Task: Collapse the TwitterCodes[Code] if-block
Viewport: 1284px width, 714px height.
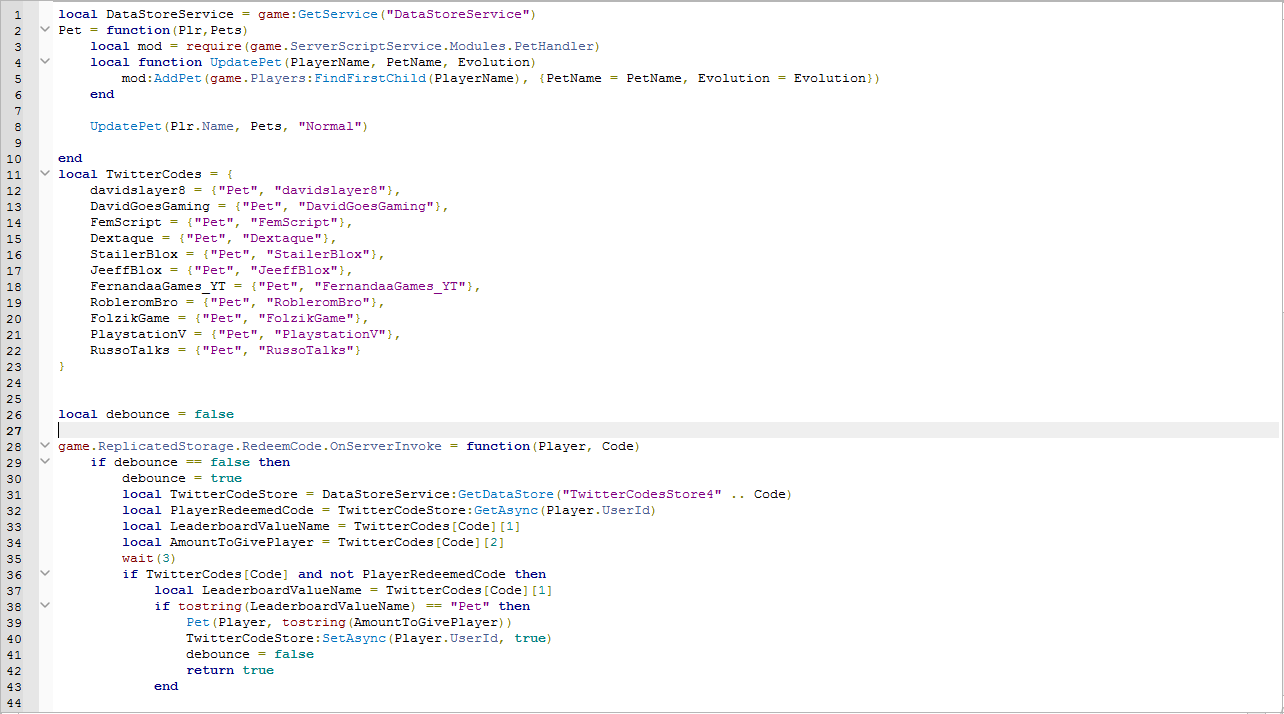Action: click(x=44, y=574)
